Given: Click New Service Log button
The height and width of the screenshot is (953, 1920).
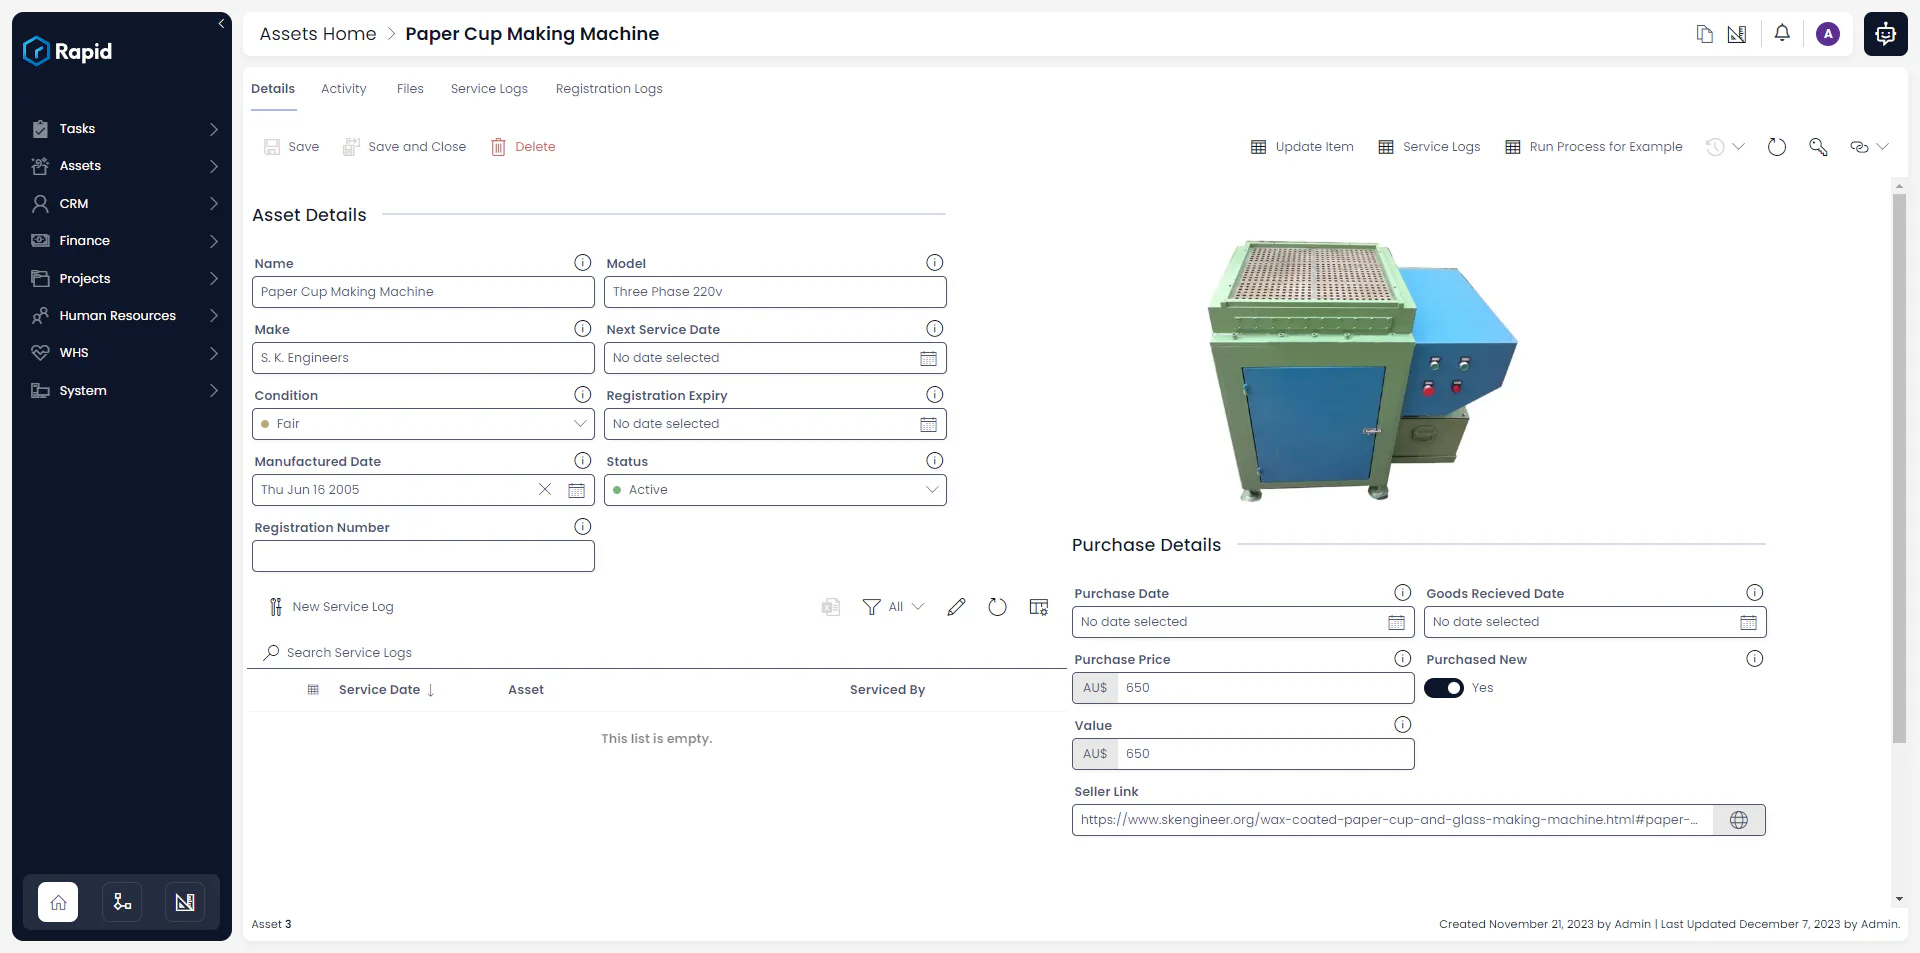Looking at the screenshot, I should (331, 607).
